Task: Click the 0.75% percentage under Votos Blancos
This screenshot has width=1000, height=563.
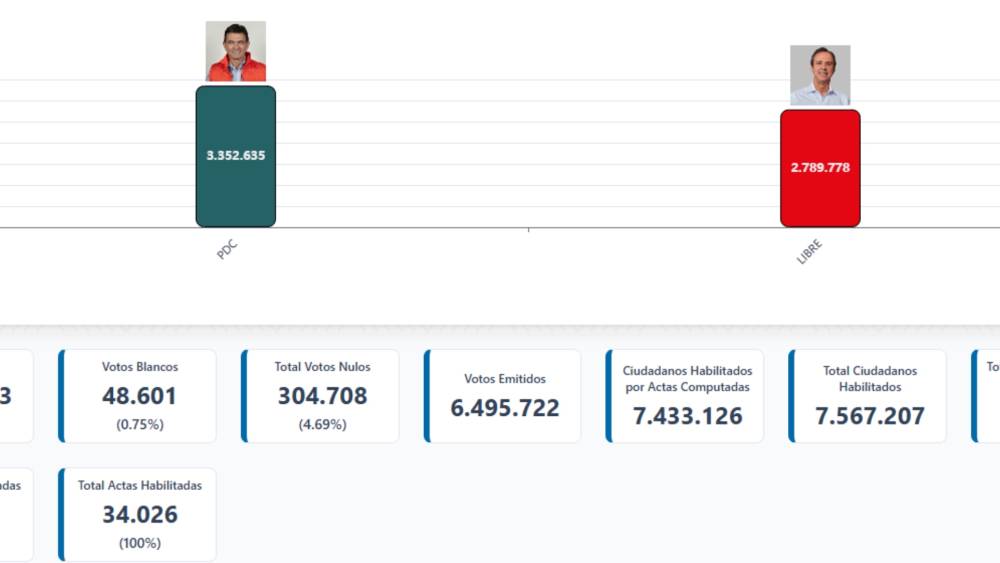Action: 140,424
